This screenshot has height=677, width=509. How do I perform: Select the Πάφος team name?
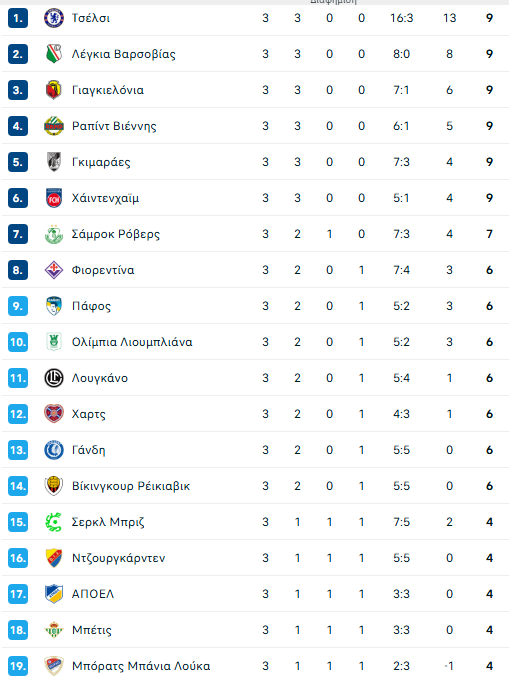(x=91, y=306)
